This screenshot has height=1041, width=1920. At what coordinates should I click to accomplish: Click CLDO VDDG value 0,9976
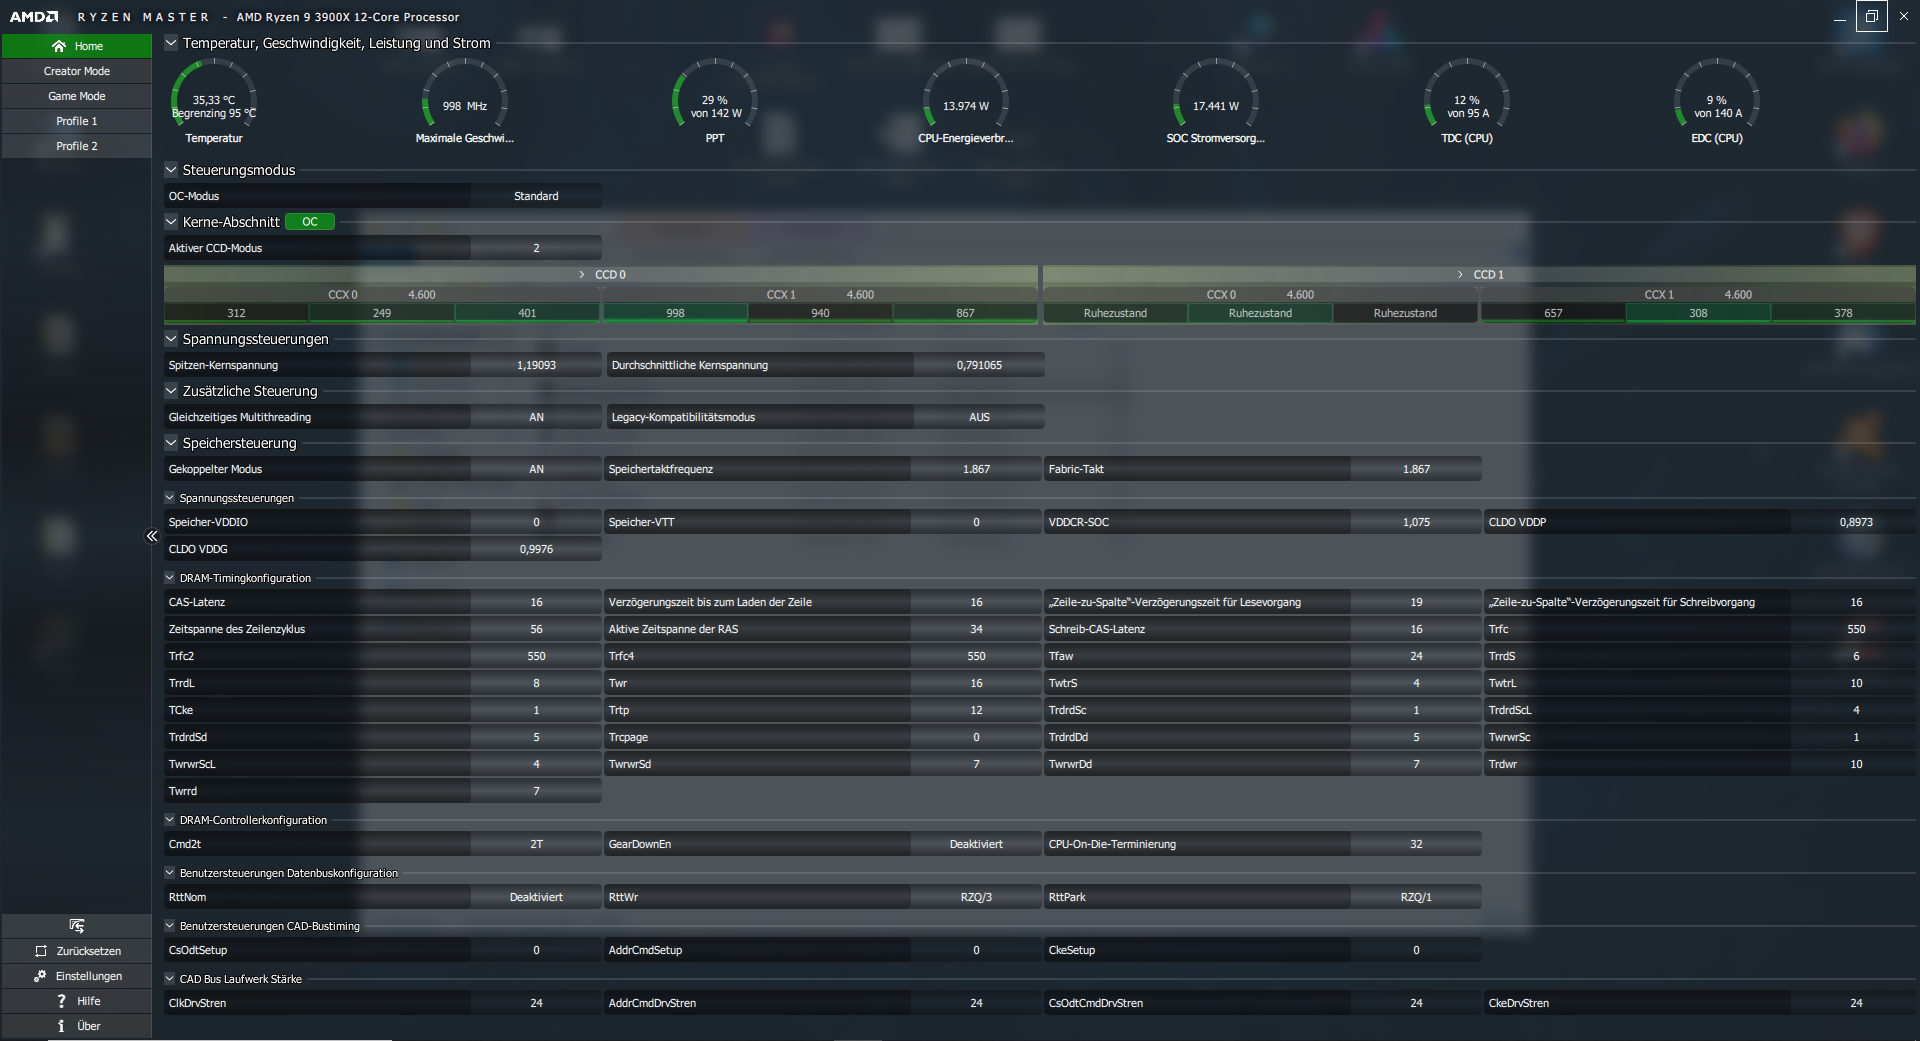[536, 549]
